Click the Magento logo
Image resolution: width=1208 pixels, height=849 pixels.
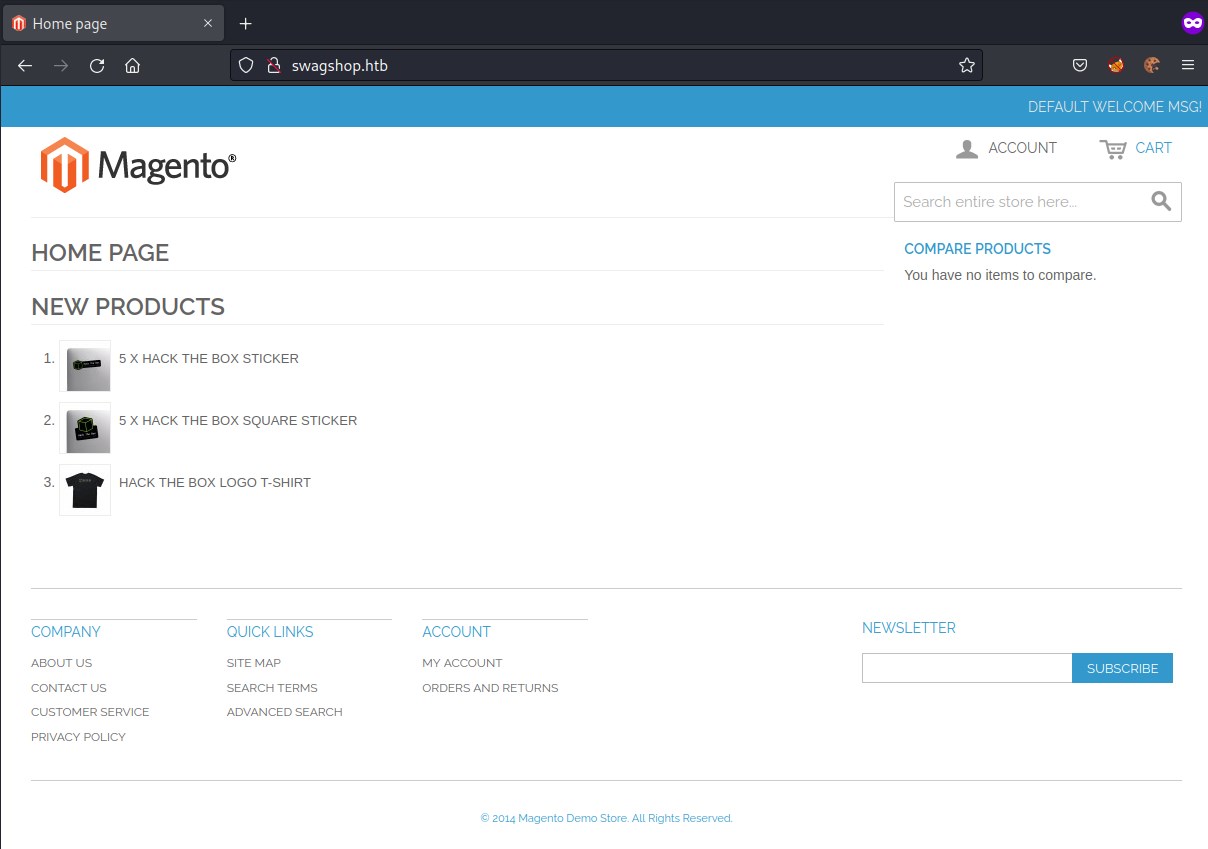[x=138, y=165]
